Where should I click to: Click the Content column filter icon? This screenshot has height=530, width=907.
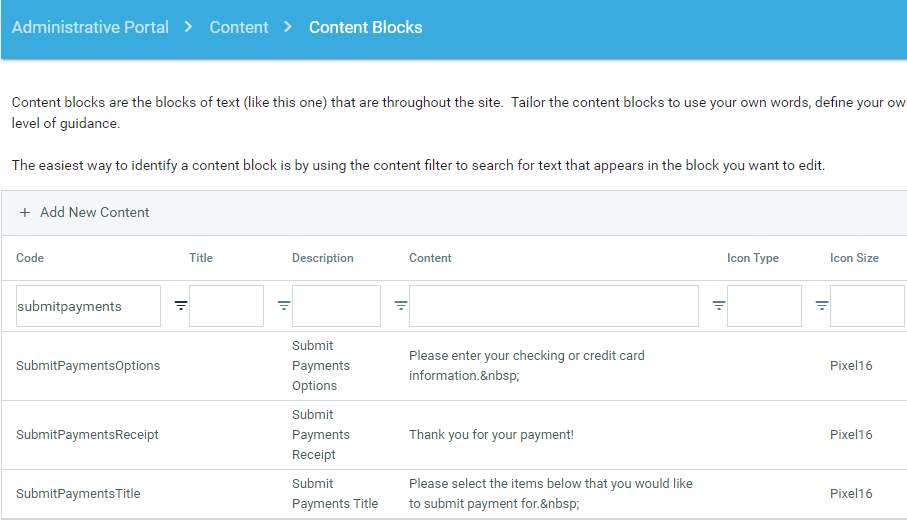coord(719,306)
